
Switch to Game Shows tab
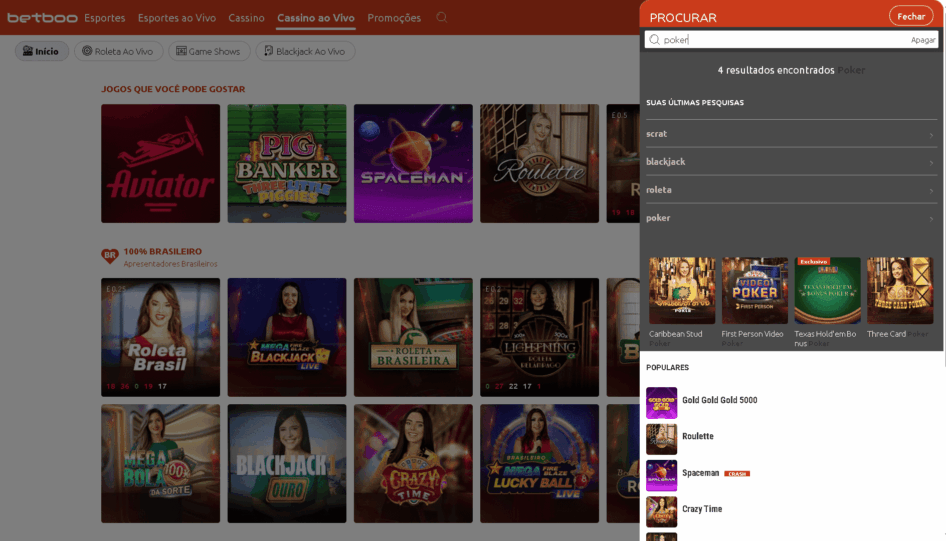coord(209,51)
